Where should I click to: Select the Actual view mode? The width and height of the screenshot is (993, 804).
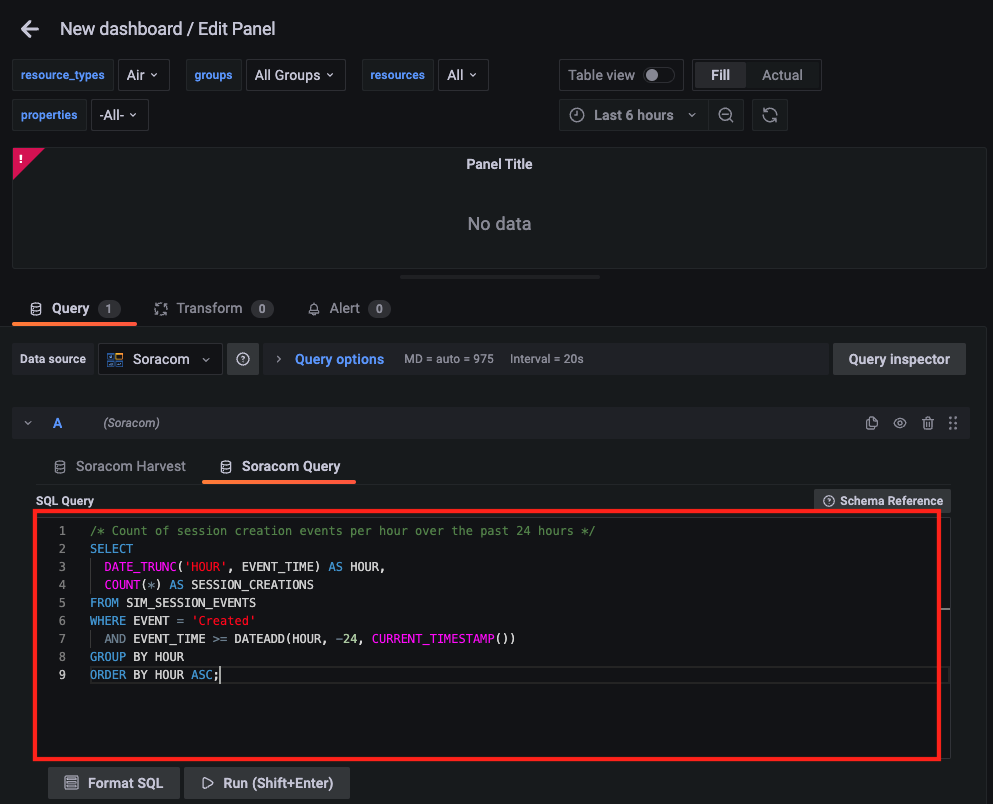pos(782,75)
